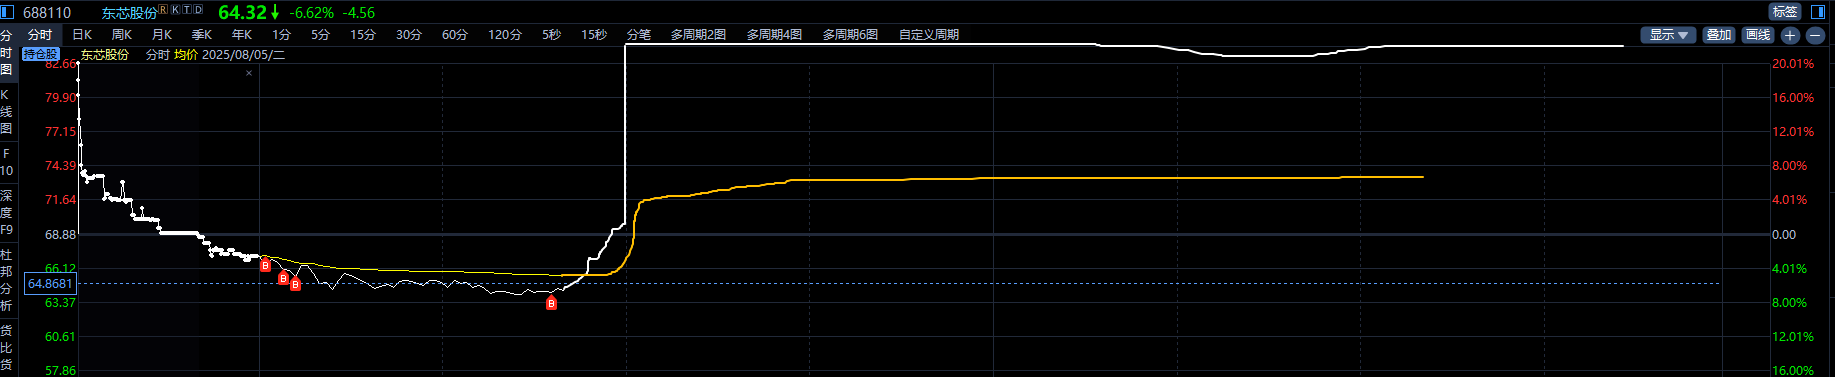Switch to 日K chart
1835x377 pixels.
(82, 35)
